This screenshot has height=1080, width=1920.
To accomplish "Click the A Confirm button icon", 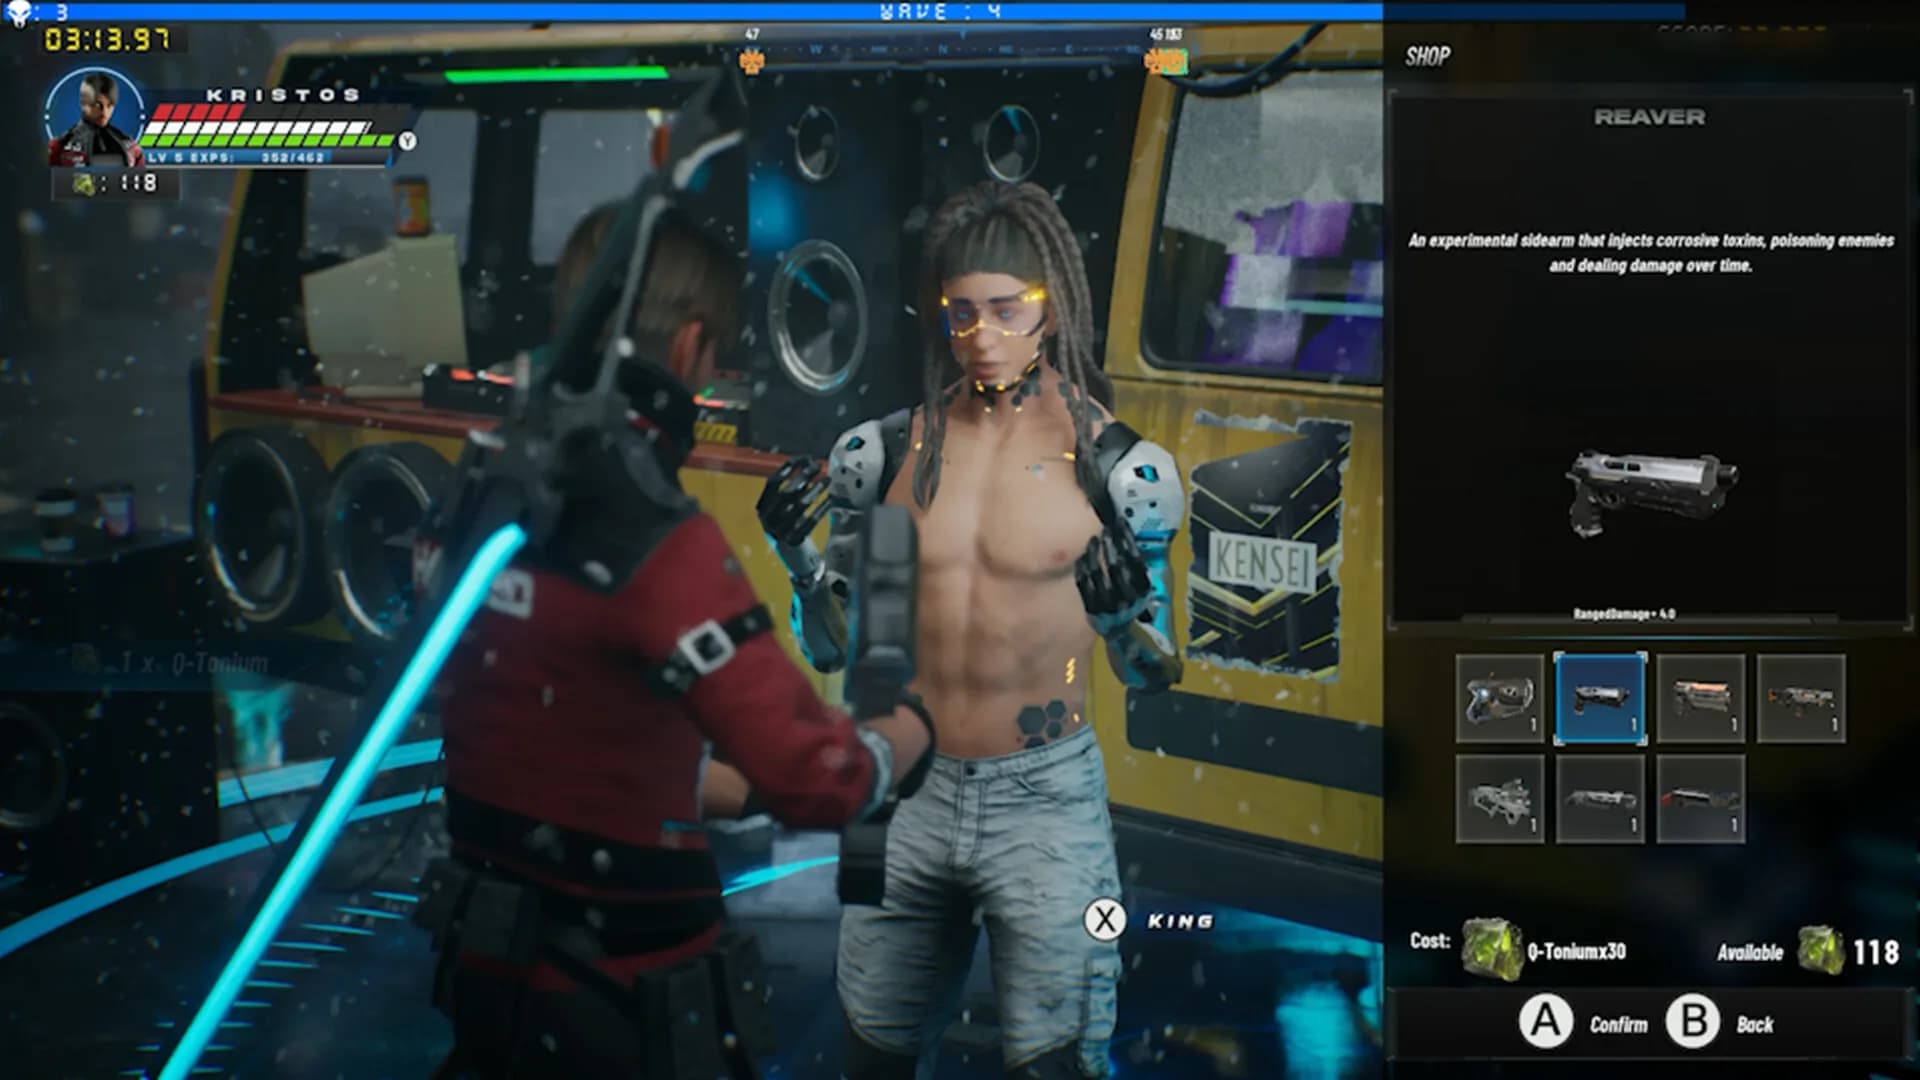I will (x=1546, y=1022).
